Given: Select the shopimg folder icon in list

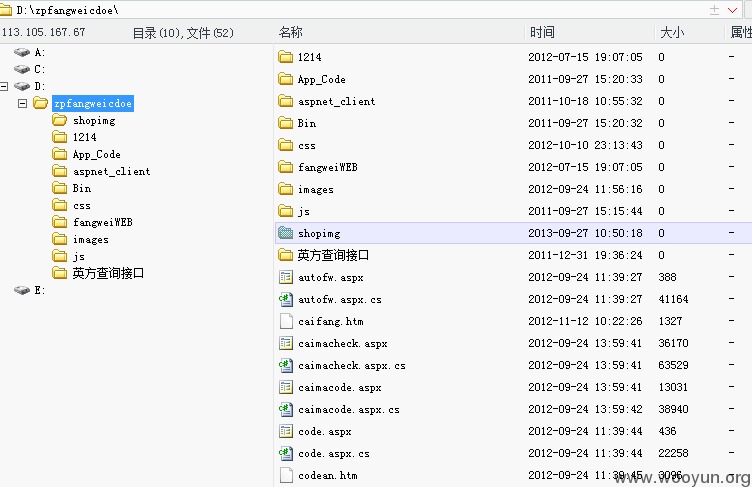Looking at the screenshot, I should 286,233.
